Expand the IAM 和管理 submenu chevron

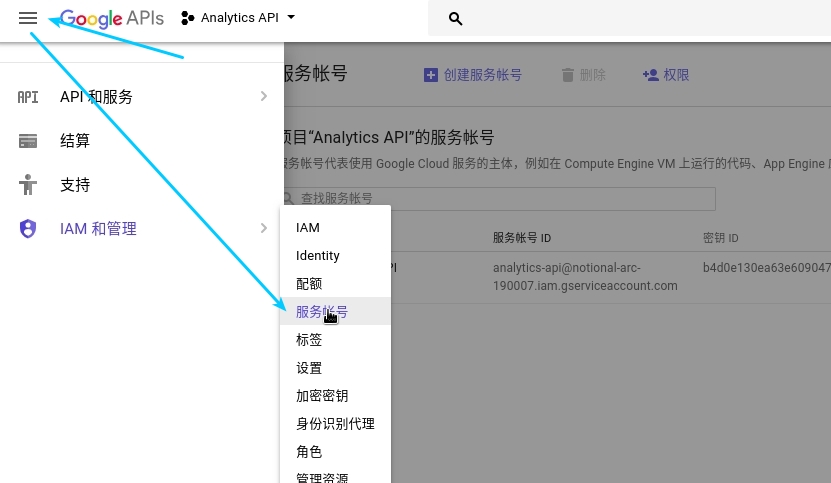click(264, 229)
